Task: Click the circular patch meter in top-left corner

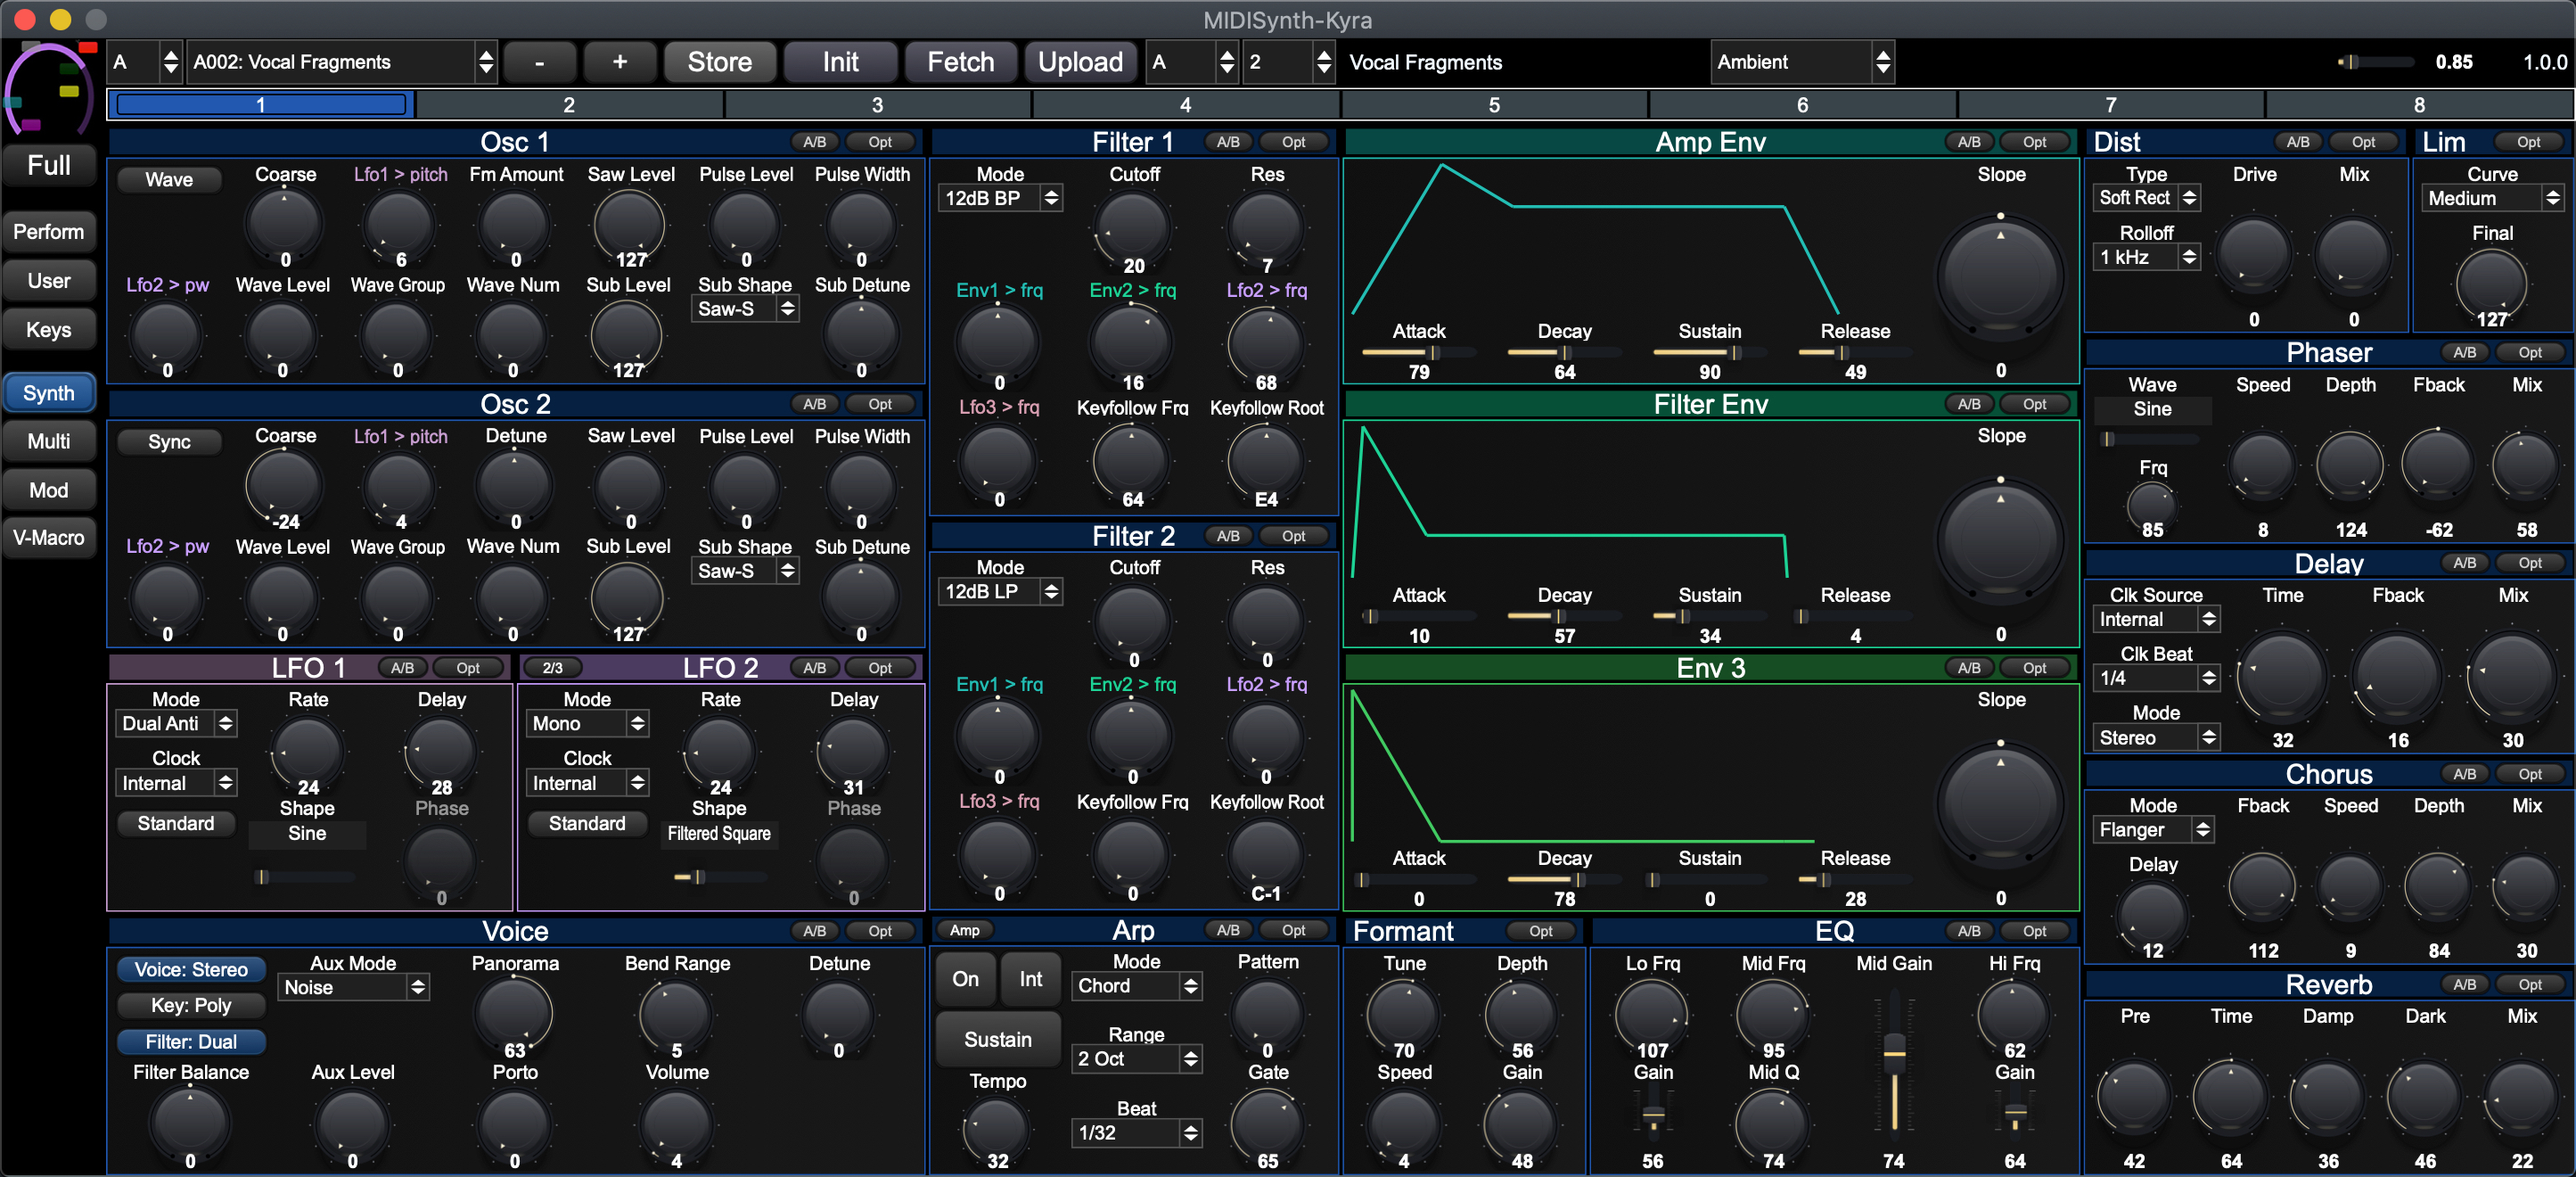Action: (x=48, y=92)
